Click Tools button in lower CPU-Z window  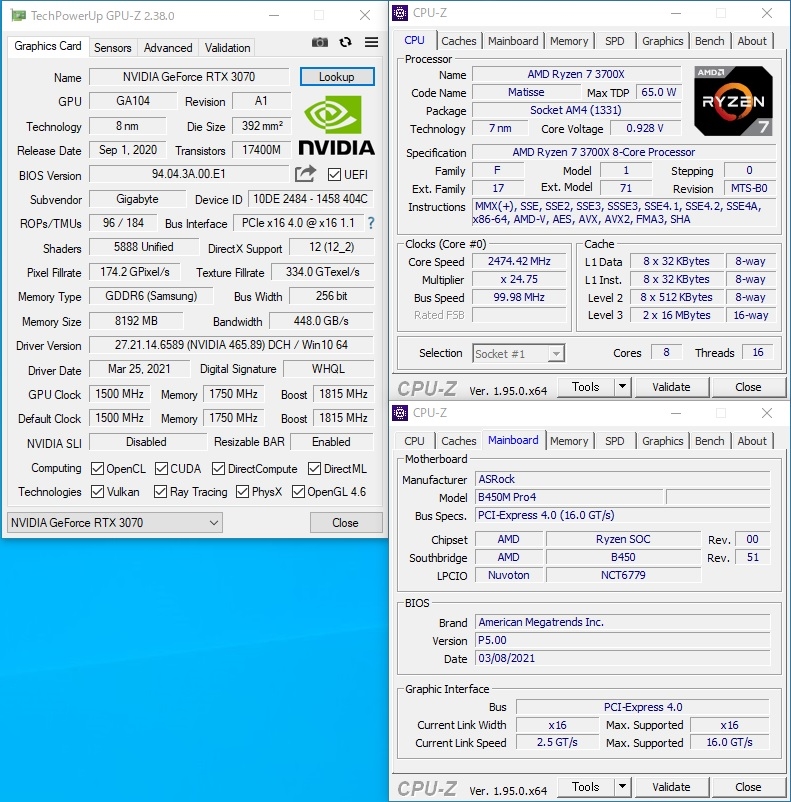(586, 787)
